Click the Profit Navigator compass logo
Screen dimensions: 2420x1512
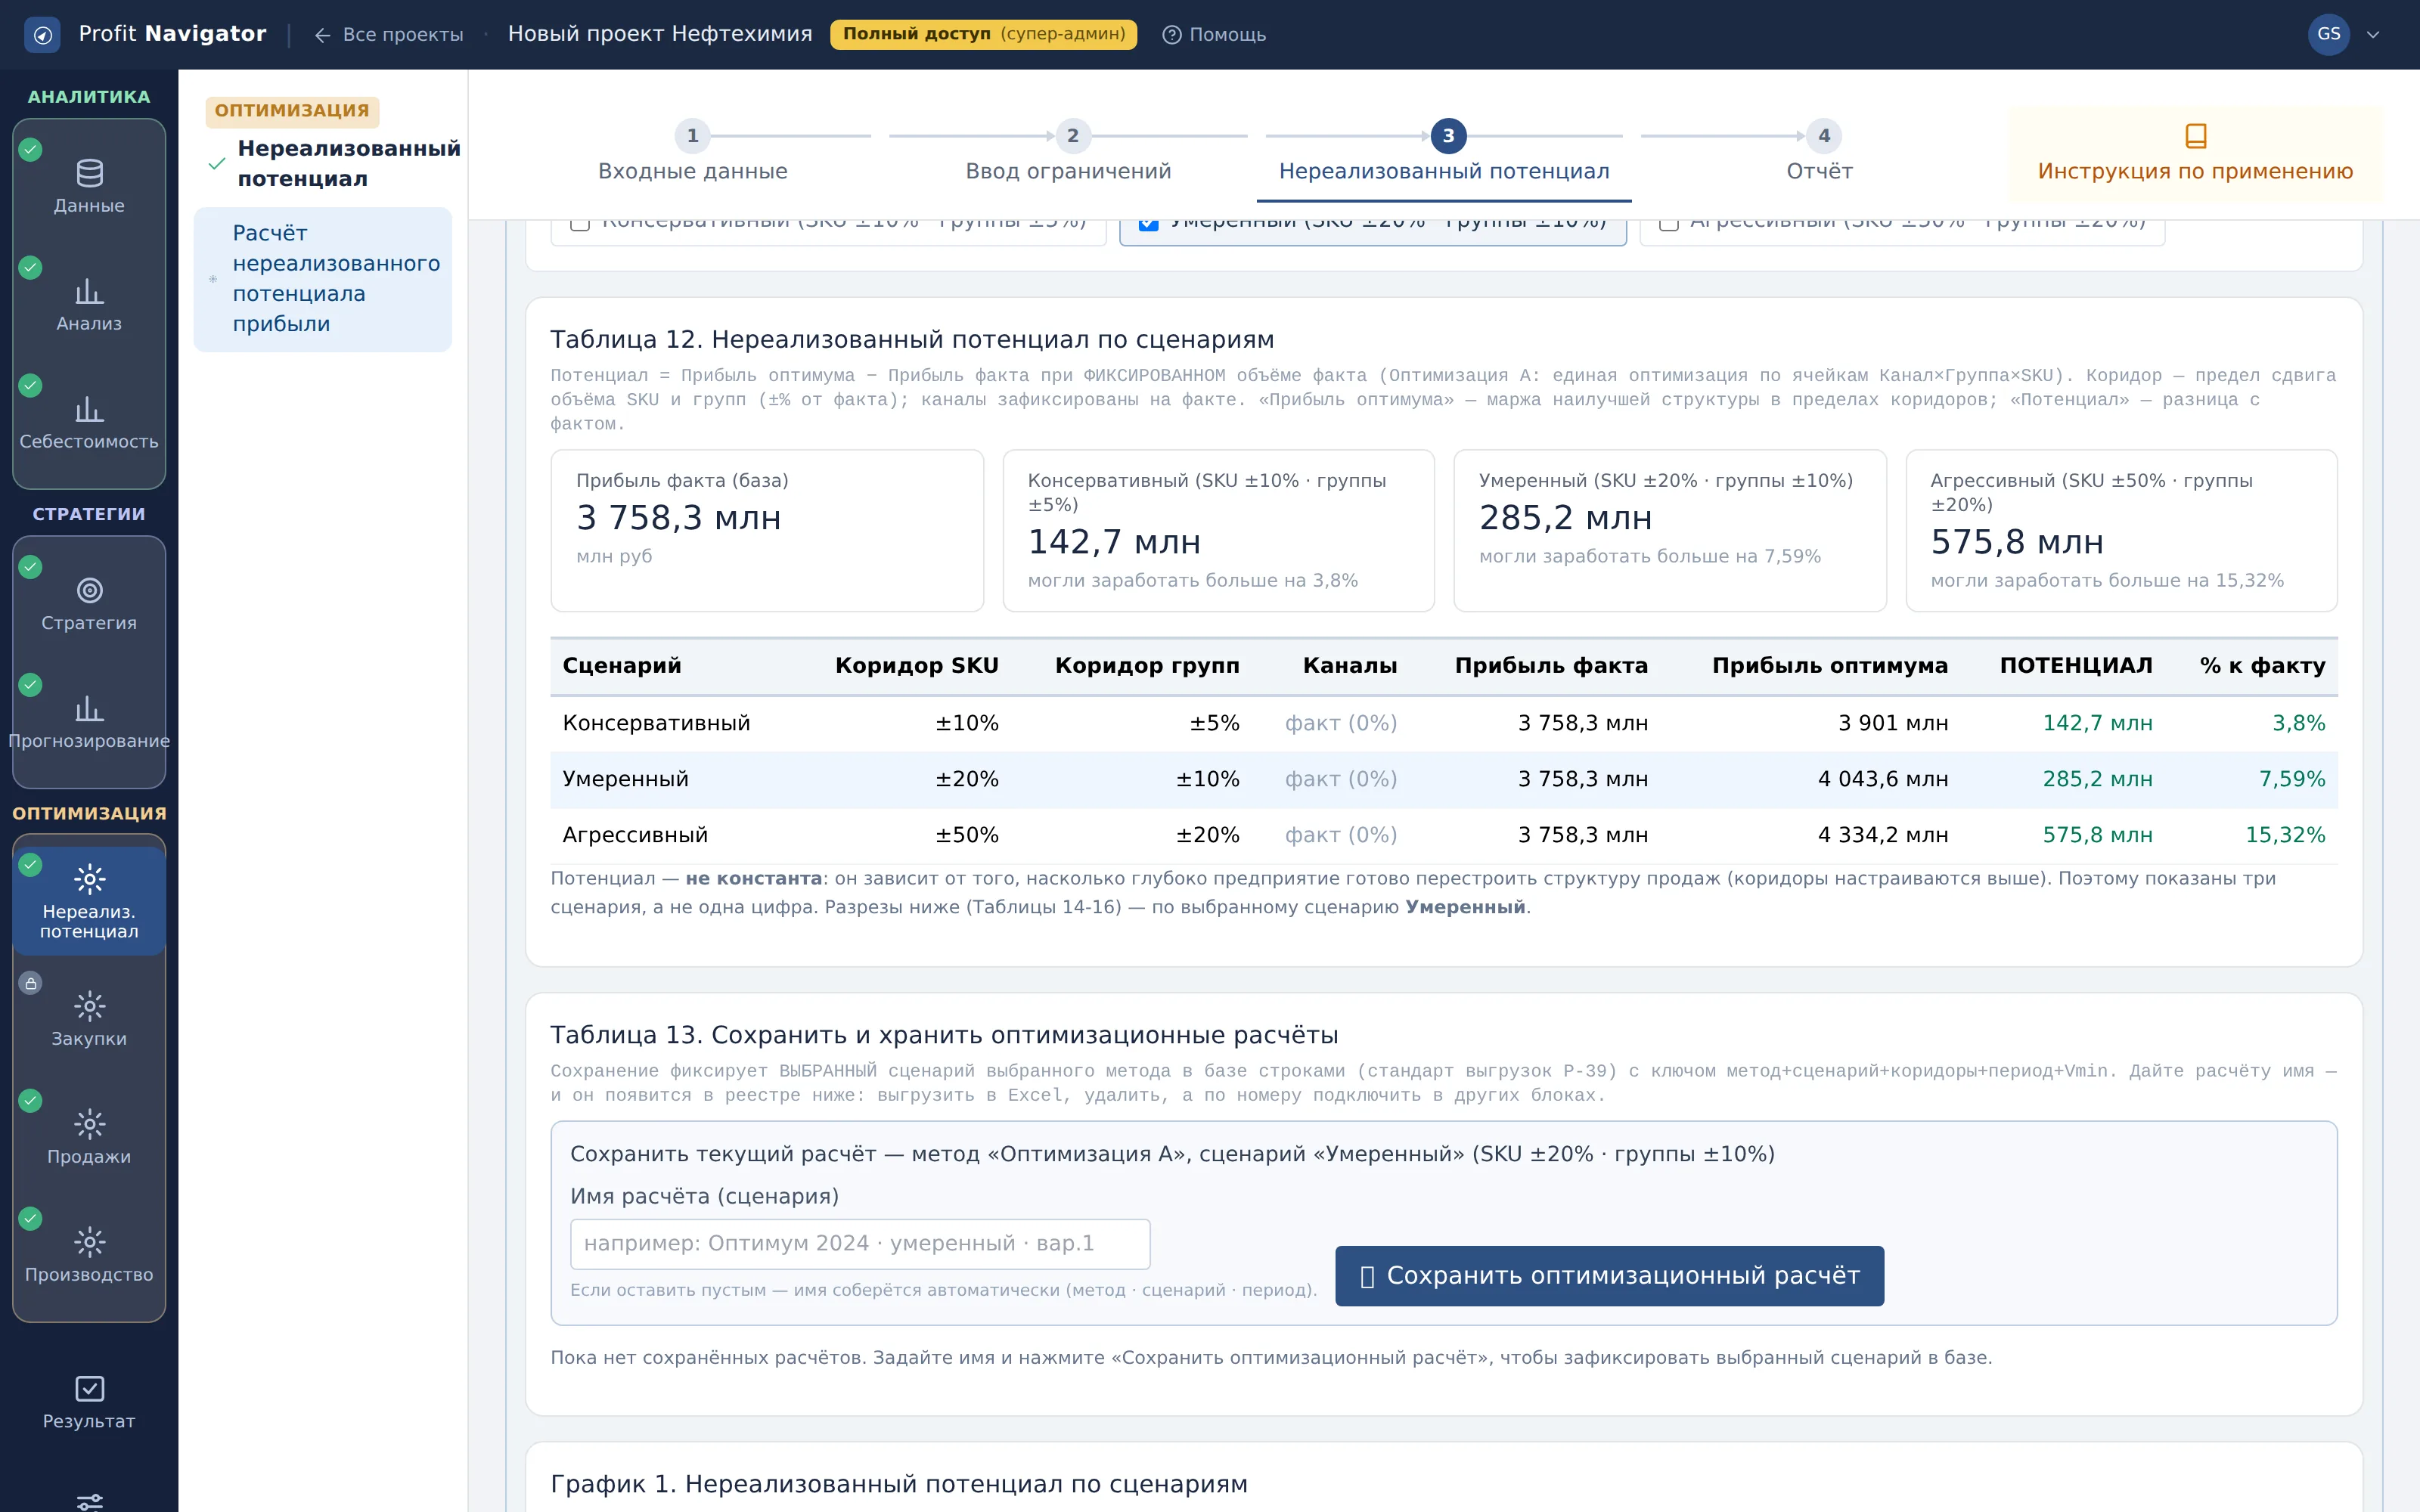pos(42,35)
